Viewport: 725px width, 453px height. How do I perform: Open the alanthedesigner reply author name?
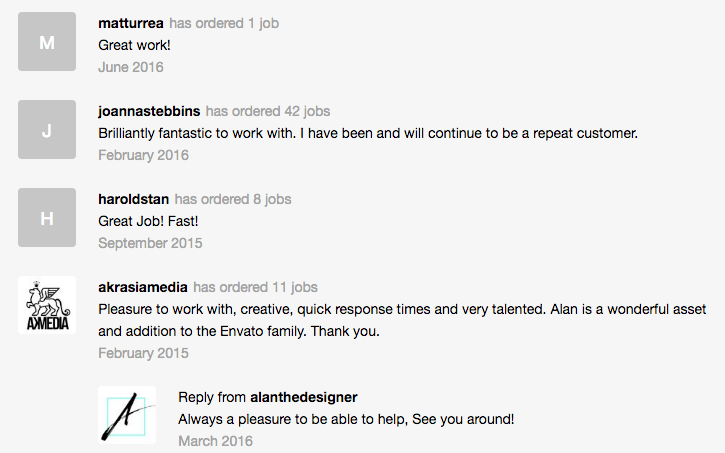[304, 397]
